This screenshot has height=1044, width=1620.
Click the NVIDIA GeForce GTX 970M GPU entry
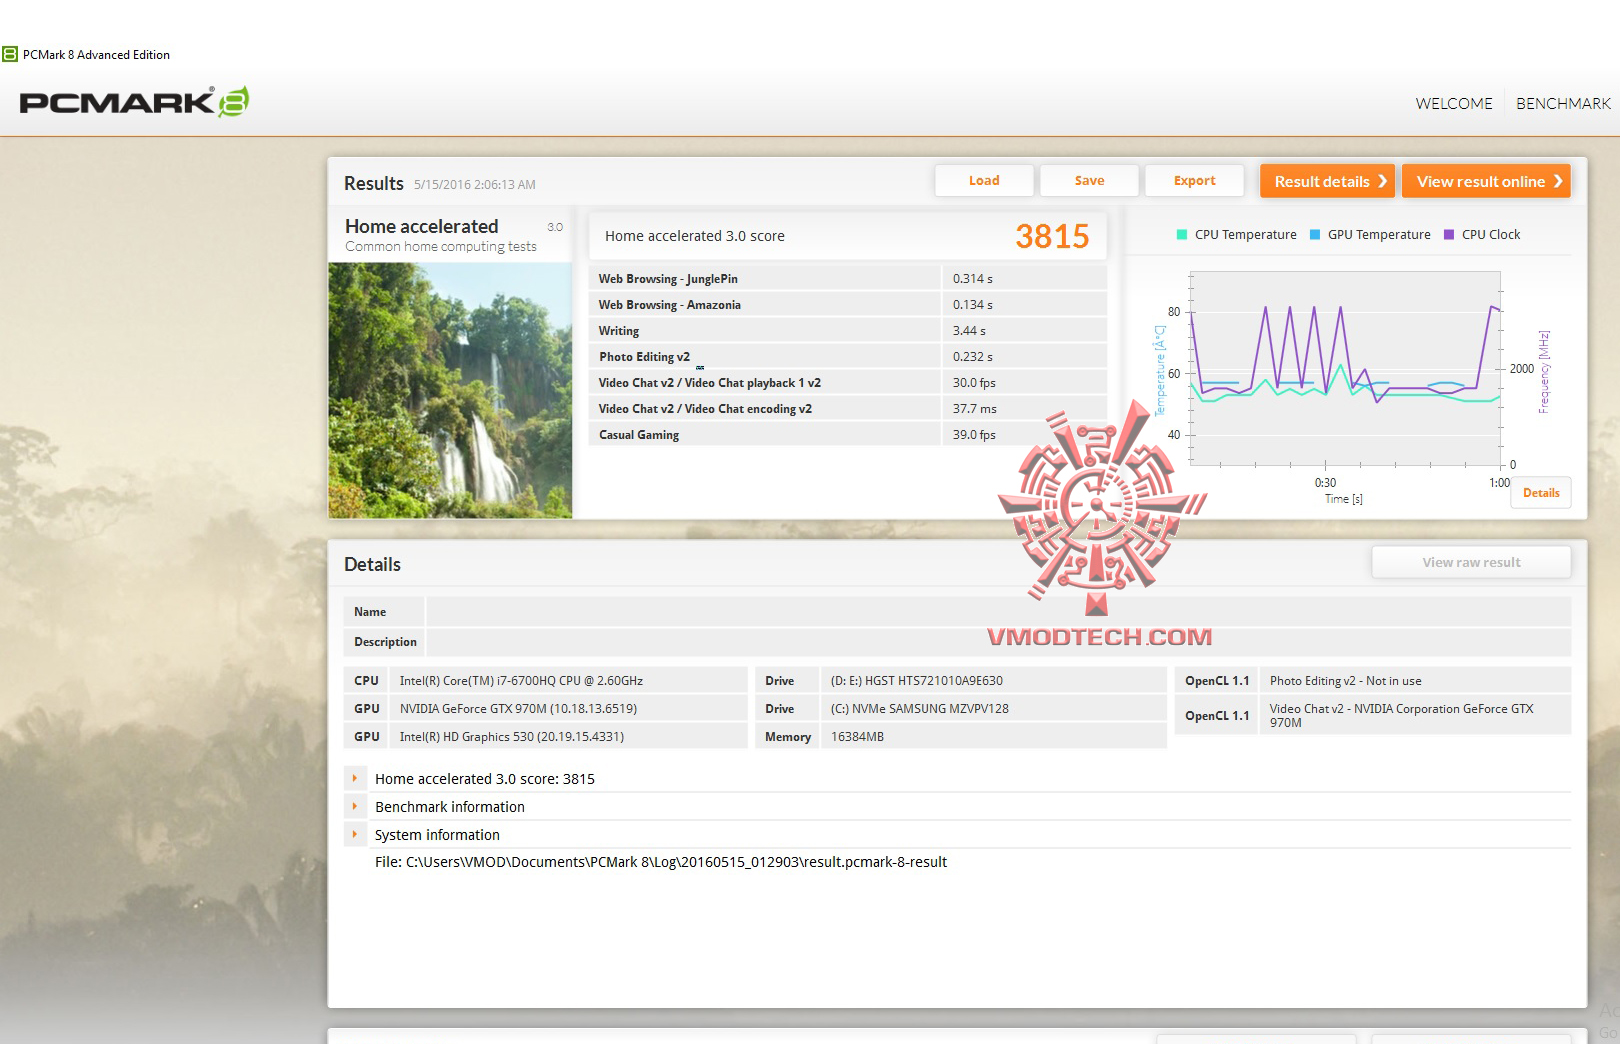coord(518,709)
